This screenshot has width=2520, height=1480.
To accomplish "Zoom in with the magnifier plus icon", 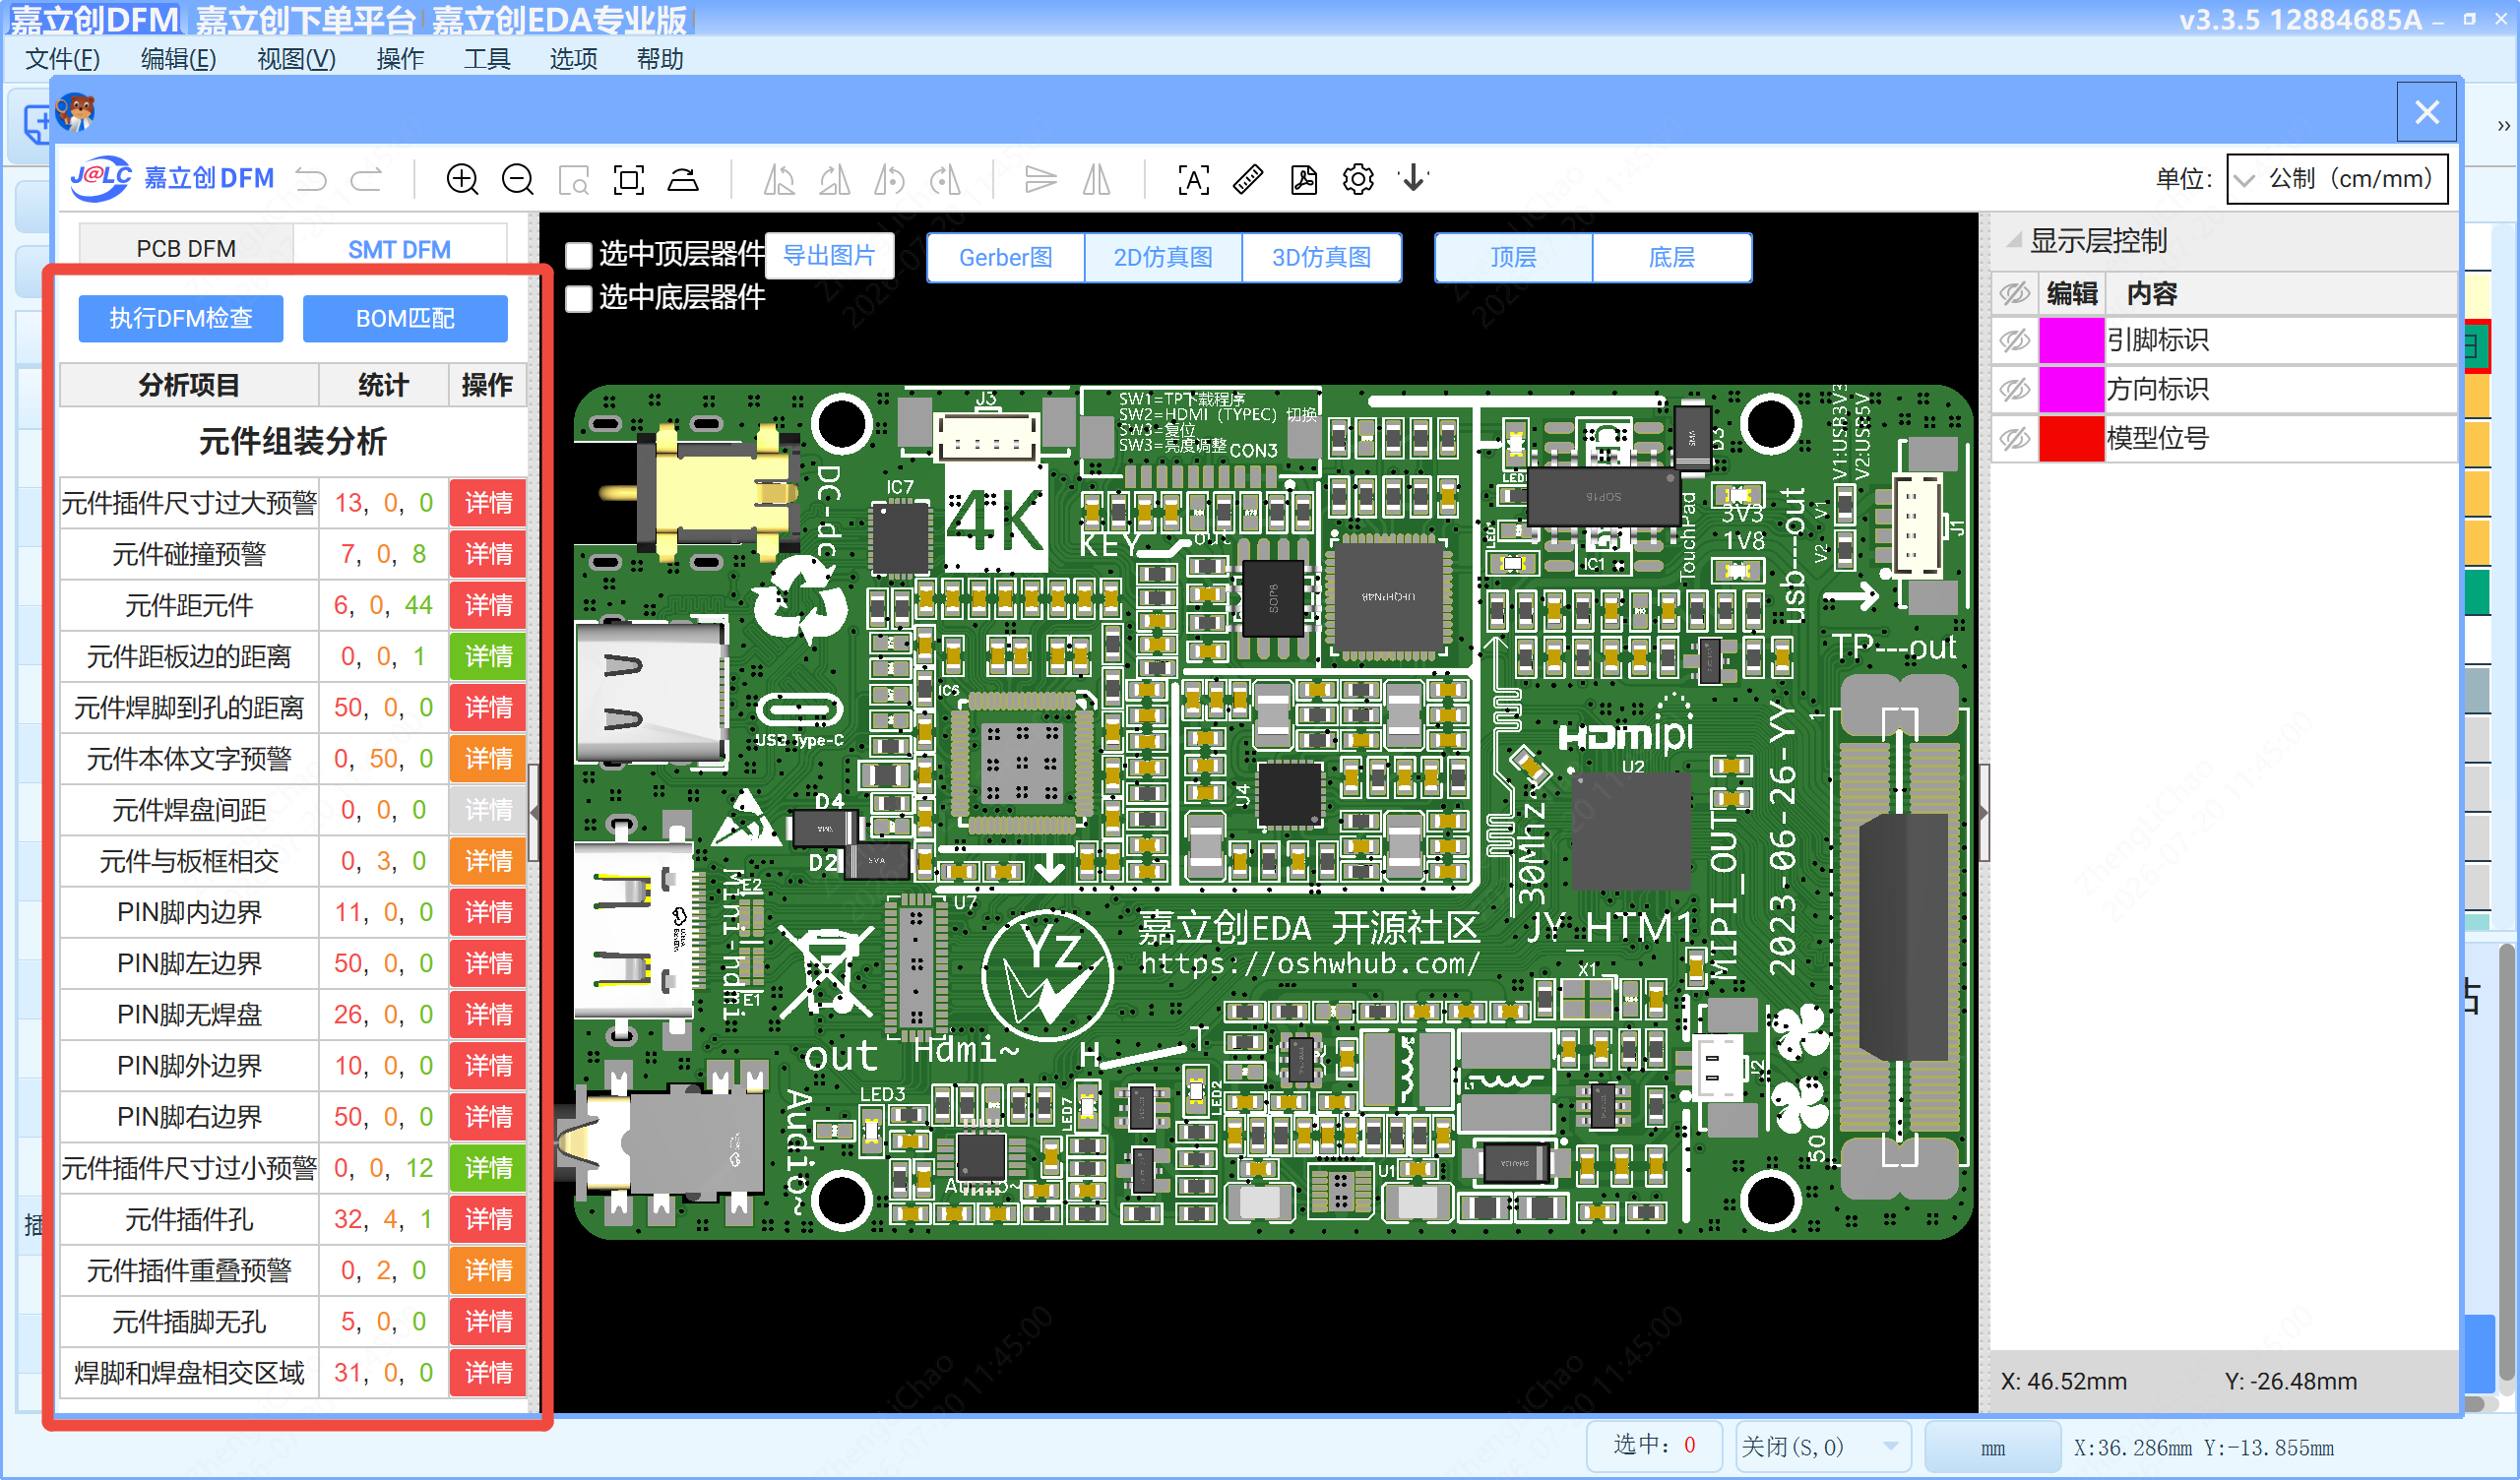I will pos(462,179).
